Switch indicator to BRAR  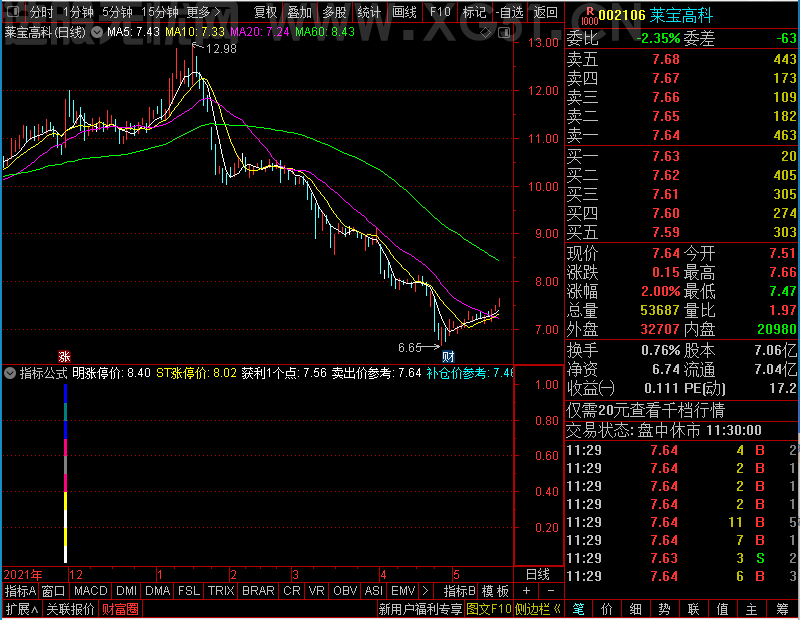(258, 591)
